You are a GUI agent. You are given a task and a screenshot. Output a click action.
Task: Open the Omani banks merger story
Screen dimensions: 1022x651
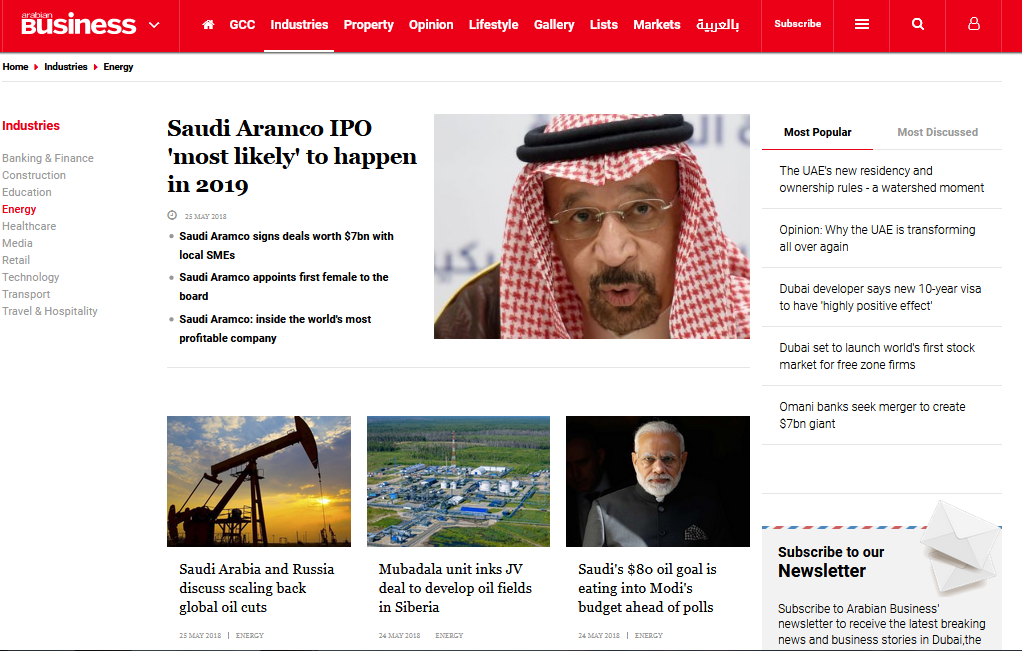872,415
